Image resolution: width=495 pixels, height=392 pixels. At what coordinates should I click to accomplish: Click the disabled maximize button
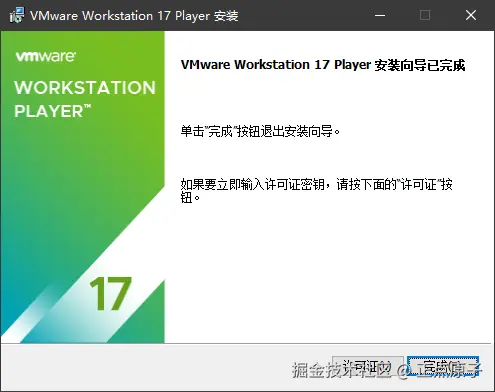click(x=425, y=15)
